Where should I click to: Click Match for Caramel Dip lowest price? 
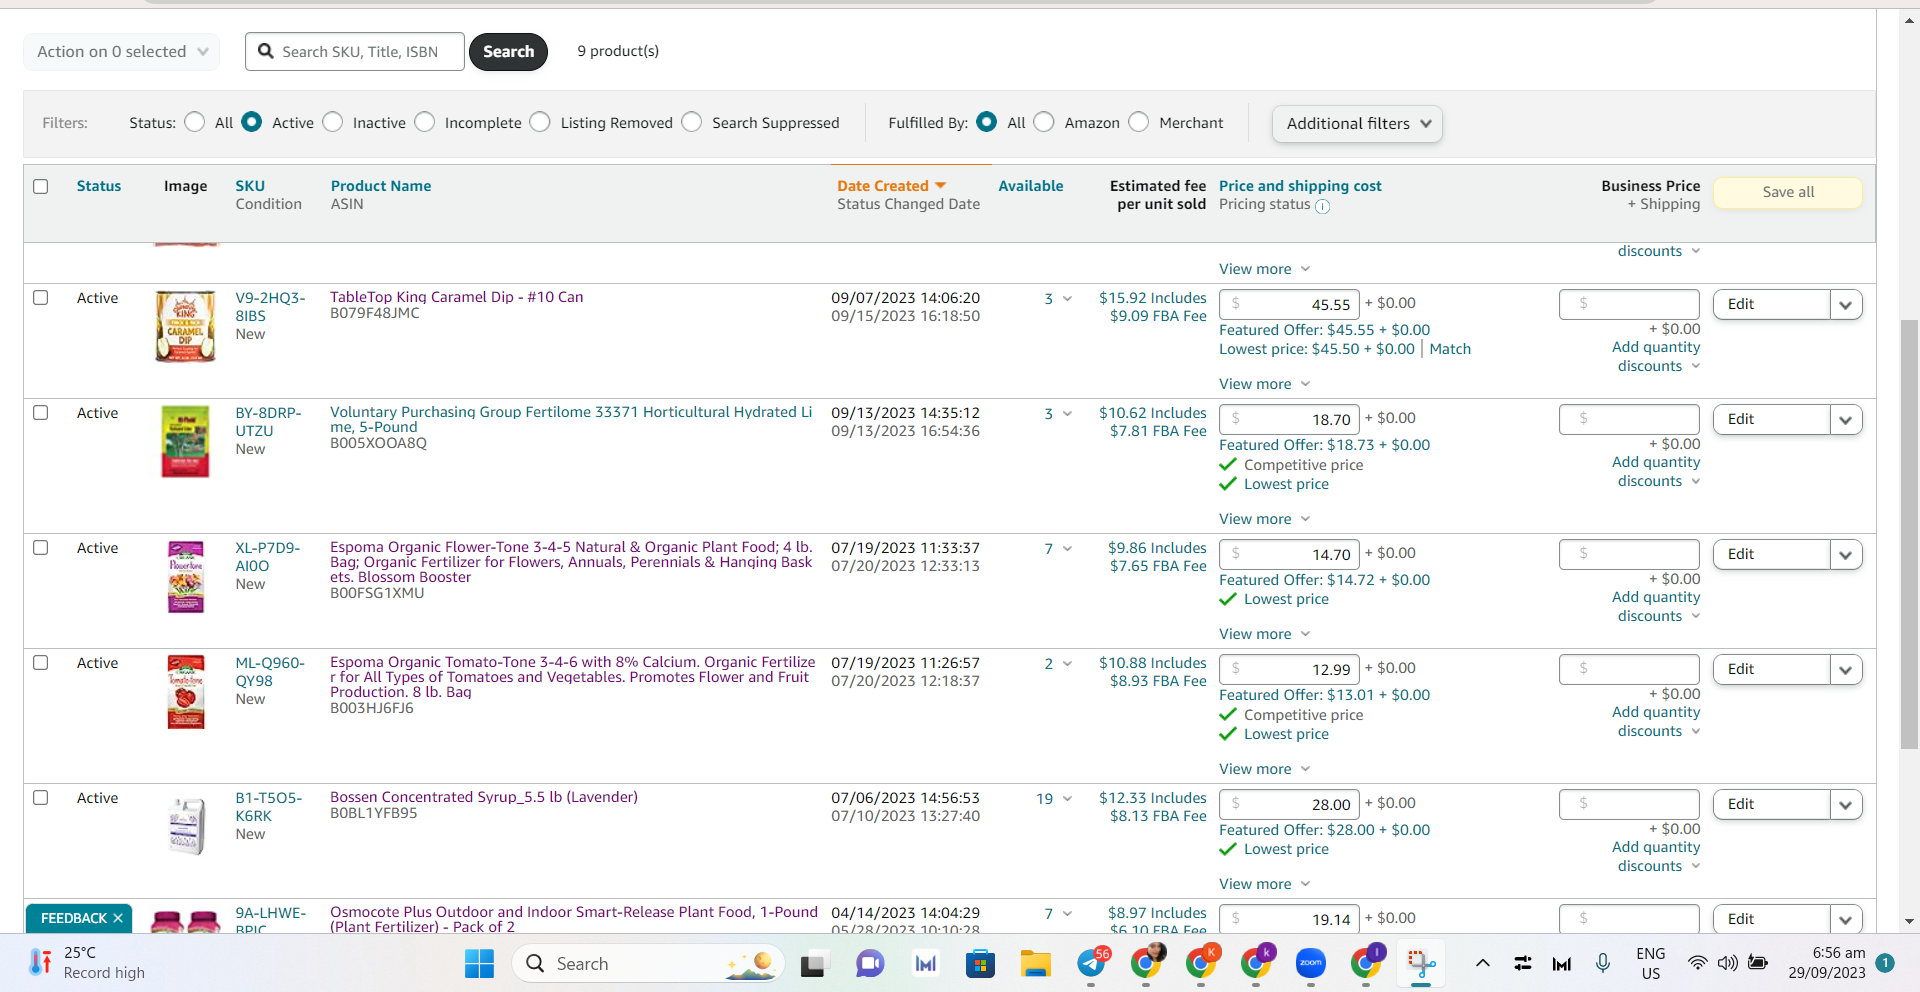tap(1450, 349)
